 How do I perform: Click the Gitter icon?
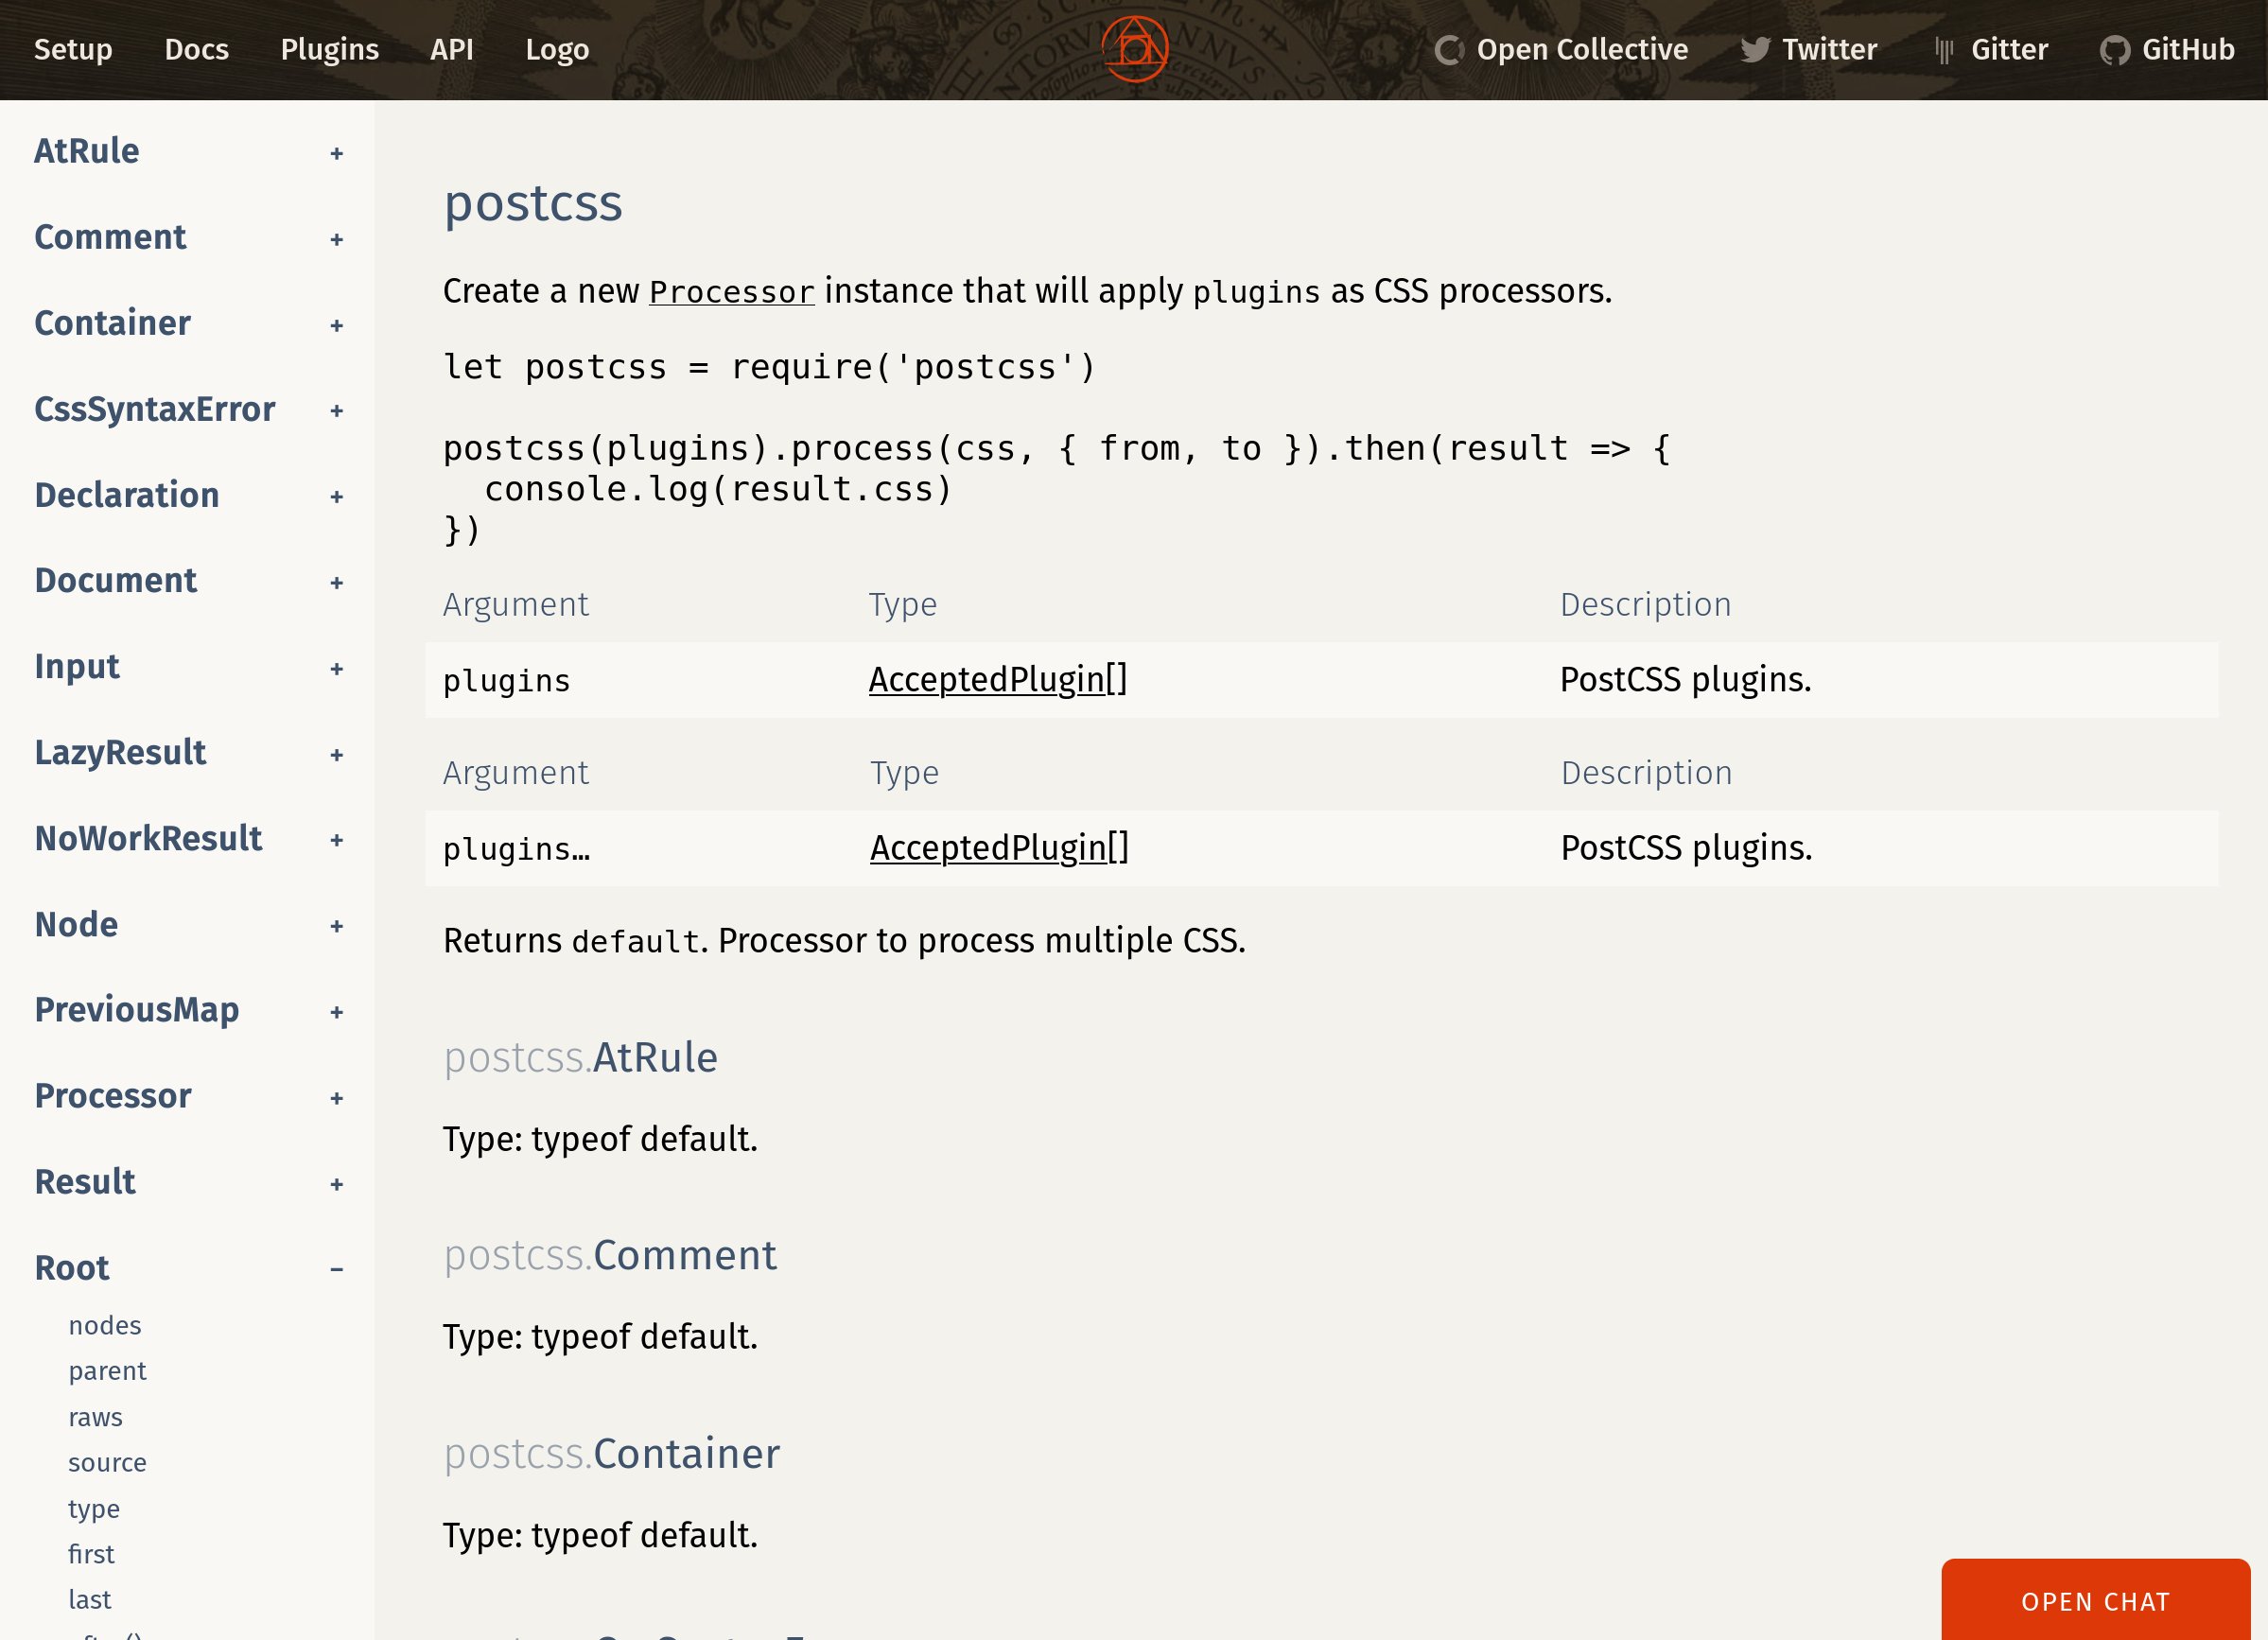(x=1944, y=50)
